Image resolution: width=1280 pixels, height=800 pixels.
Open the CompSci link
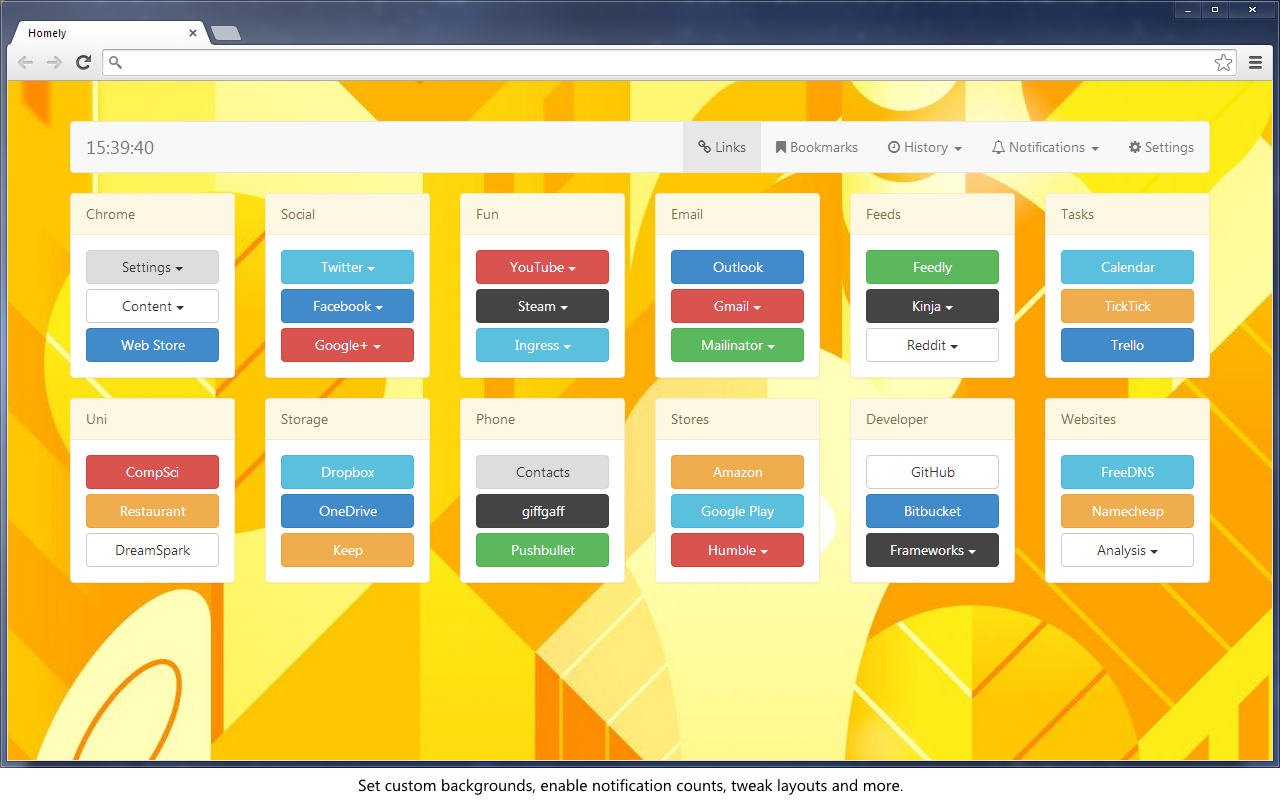(152, 472)
